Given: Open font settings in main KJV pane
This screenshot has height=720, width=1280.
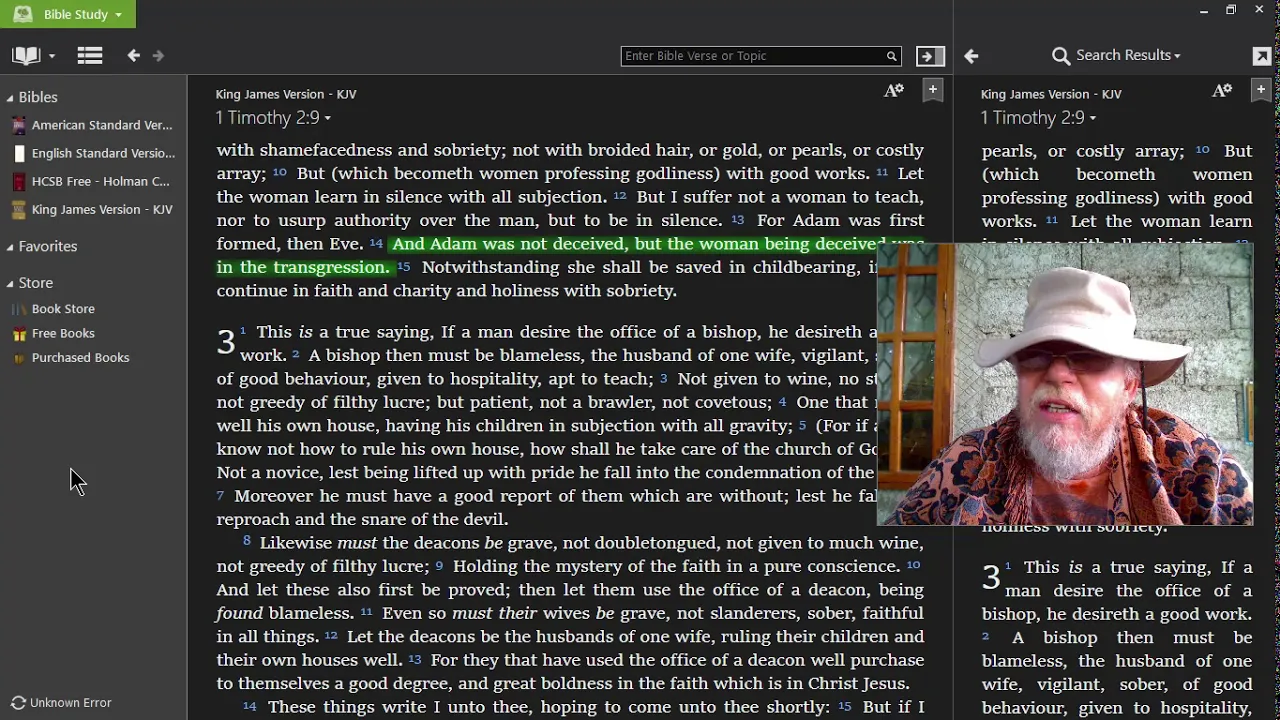Looking at the screenshot, I should coord(894,91).
